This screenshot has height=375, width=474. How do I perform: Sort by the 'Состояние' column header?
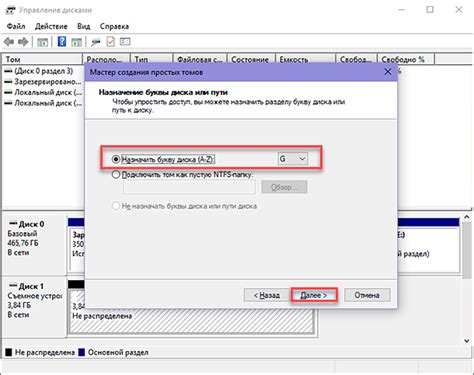[251, 59]
